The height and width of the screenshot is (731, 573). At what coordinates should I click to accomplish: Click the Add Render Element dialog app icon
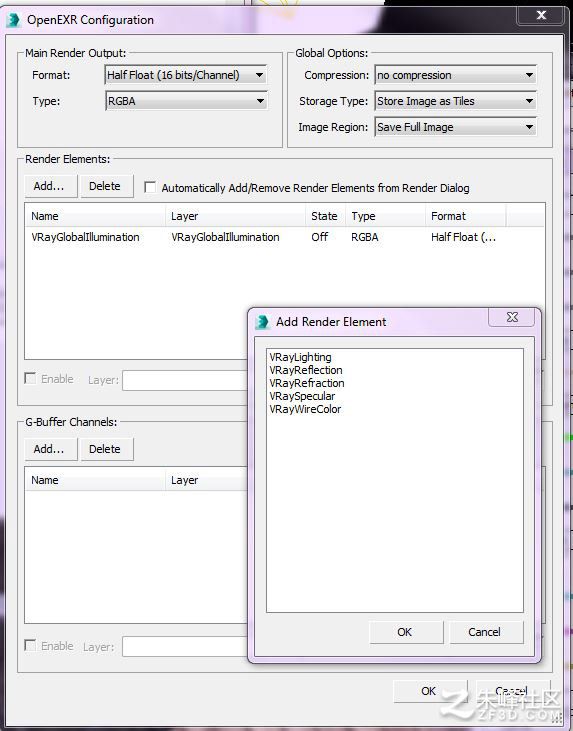(x=262, y=322)
